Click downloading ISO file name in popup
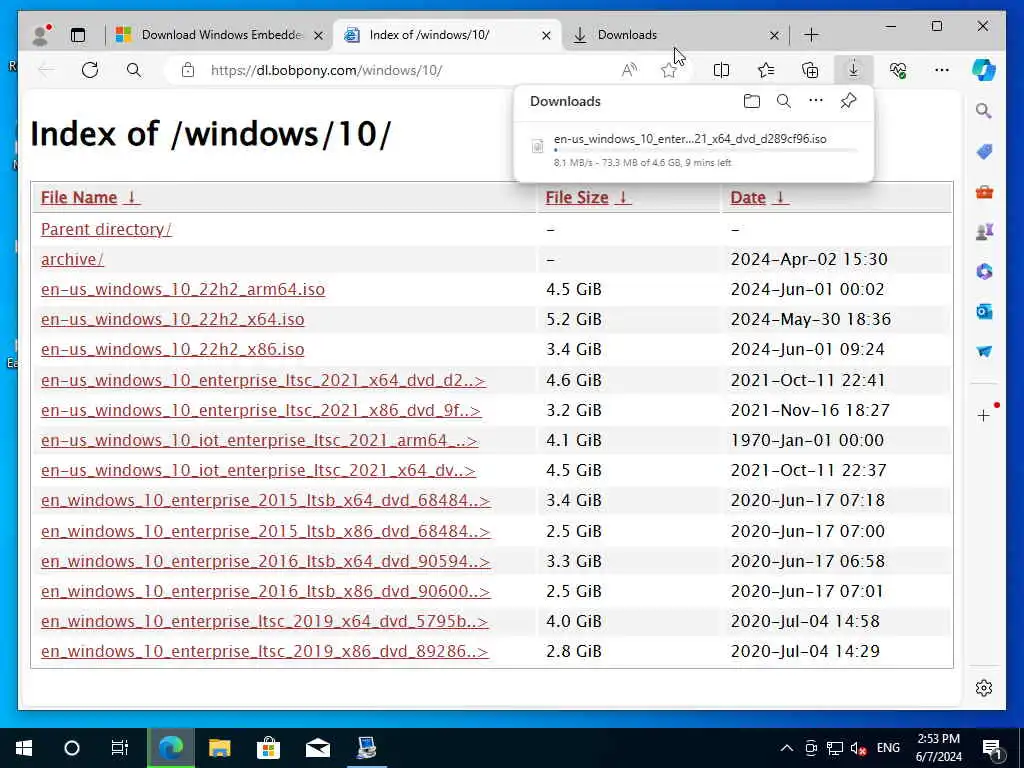Screen dimensions: 1024x768 [x=690, y=139]
